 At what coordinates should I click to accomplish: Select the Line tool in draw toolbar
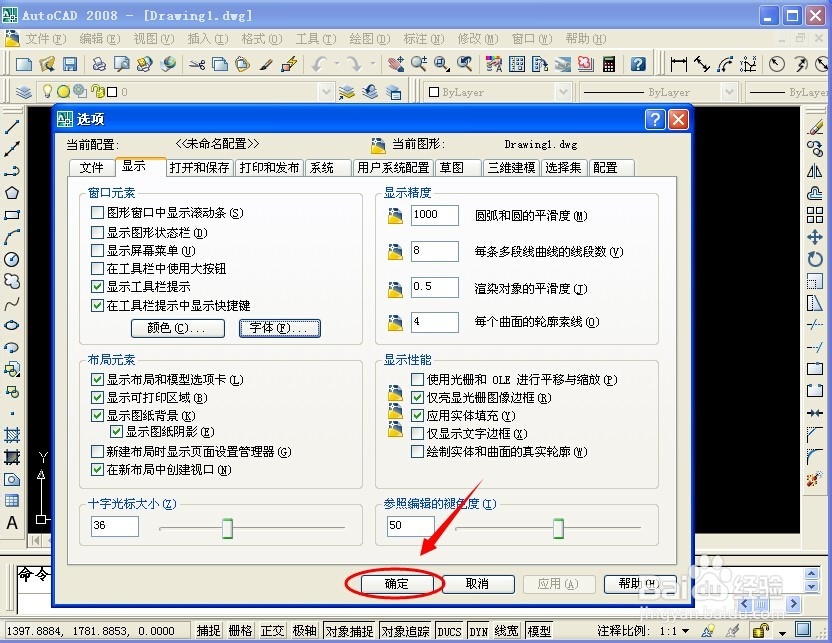click(12, 127)
